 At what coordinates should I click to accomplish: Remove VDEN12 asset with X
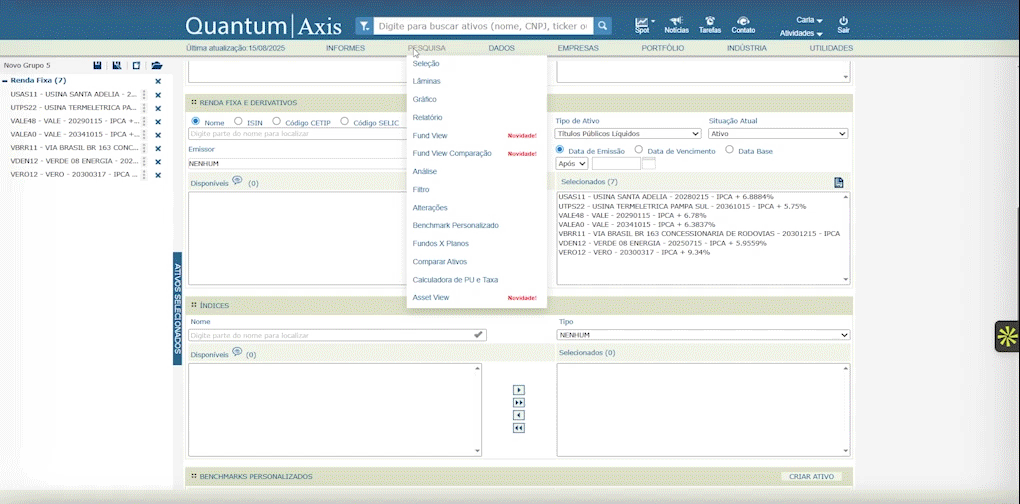point(158,162)
